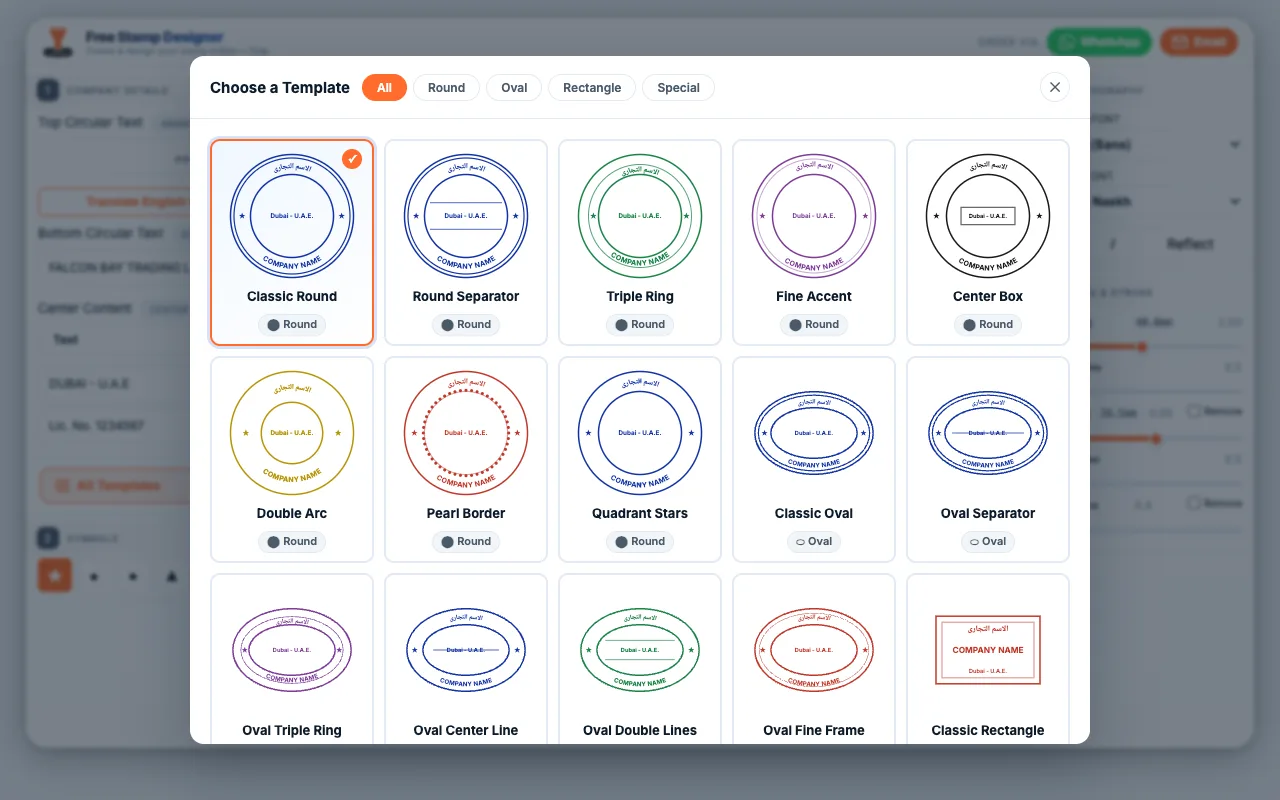This screenshot has width=1280, height=800.
Task: Choose the Classic Oval template
Action: pos(814,459)
